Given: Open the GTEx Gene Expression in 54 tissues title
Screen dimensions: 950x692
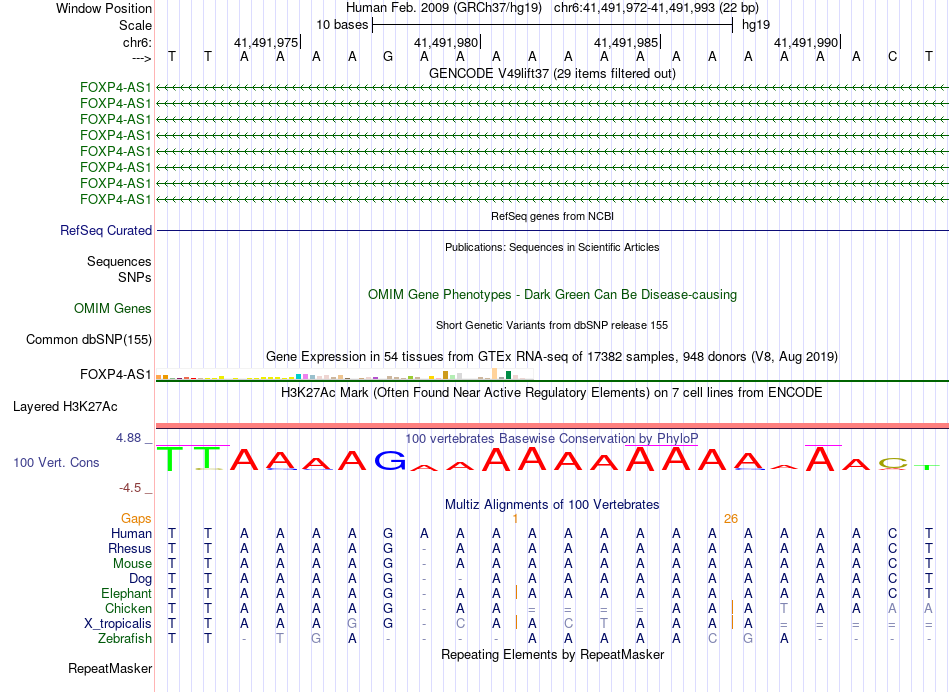Looking at the screenshot, I should click(552, 356).
